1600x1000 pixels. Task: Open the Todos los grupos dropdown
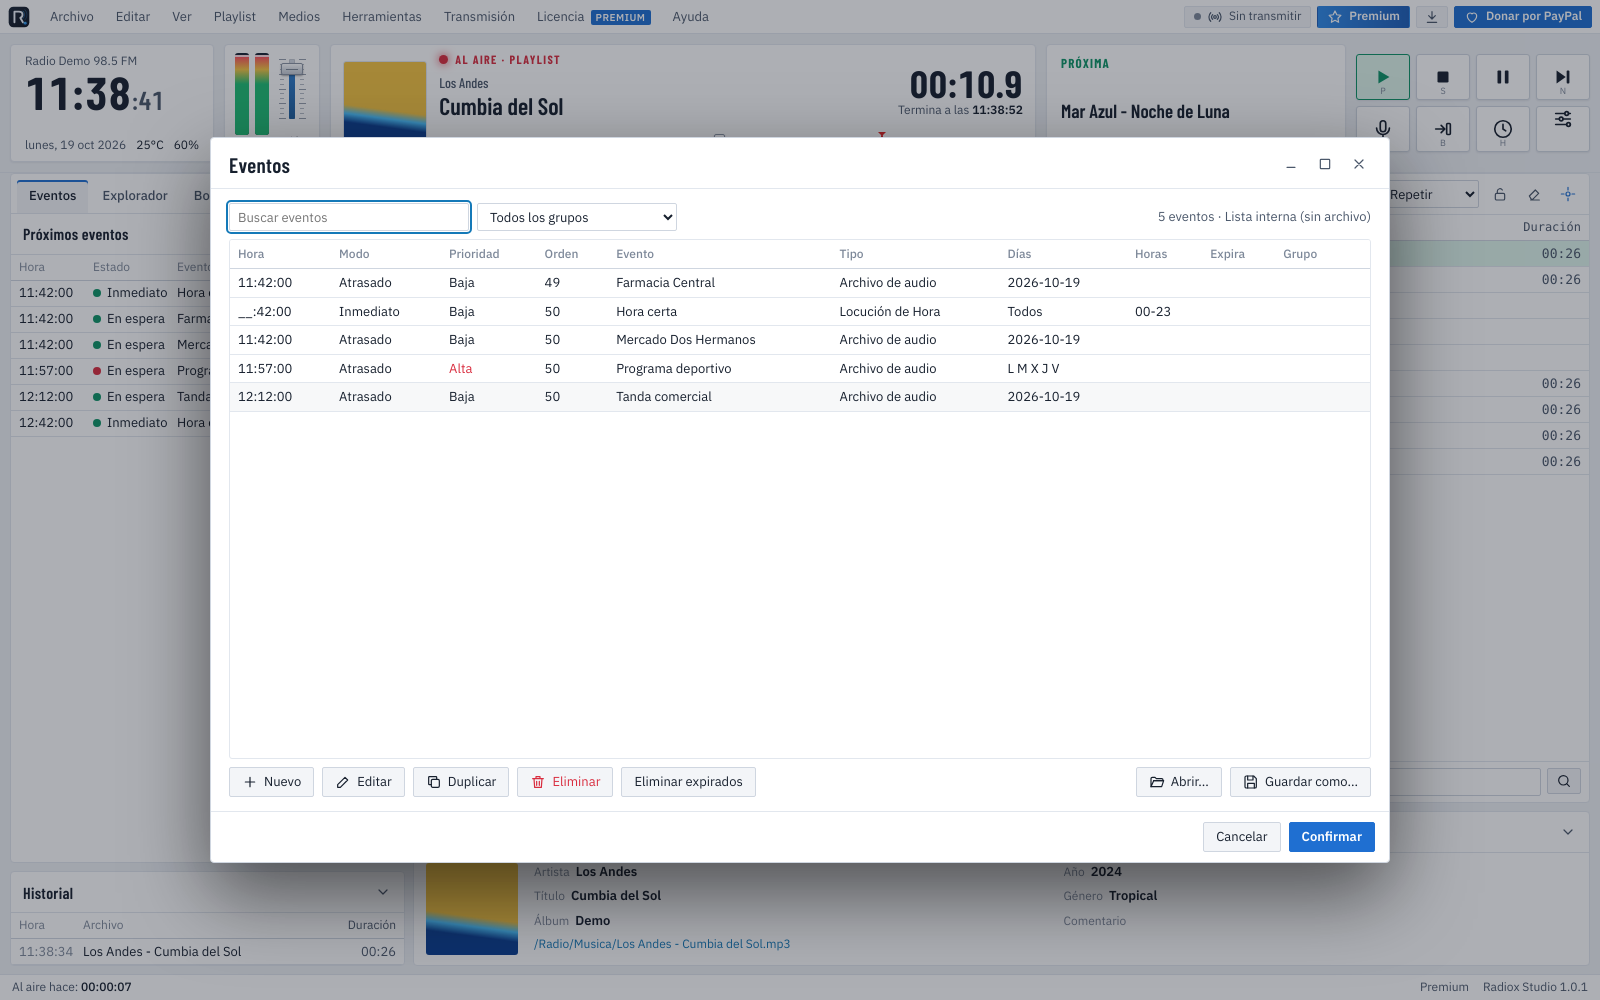click(577, 217)
